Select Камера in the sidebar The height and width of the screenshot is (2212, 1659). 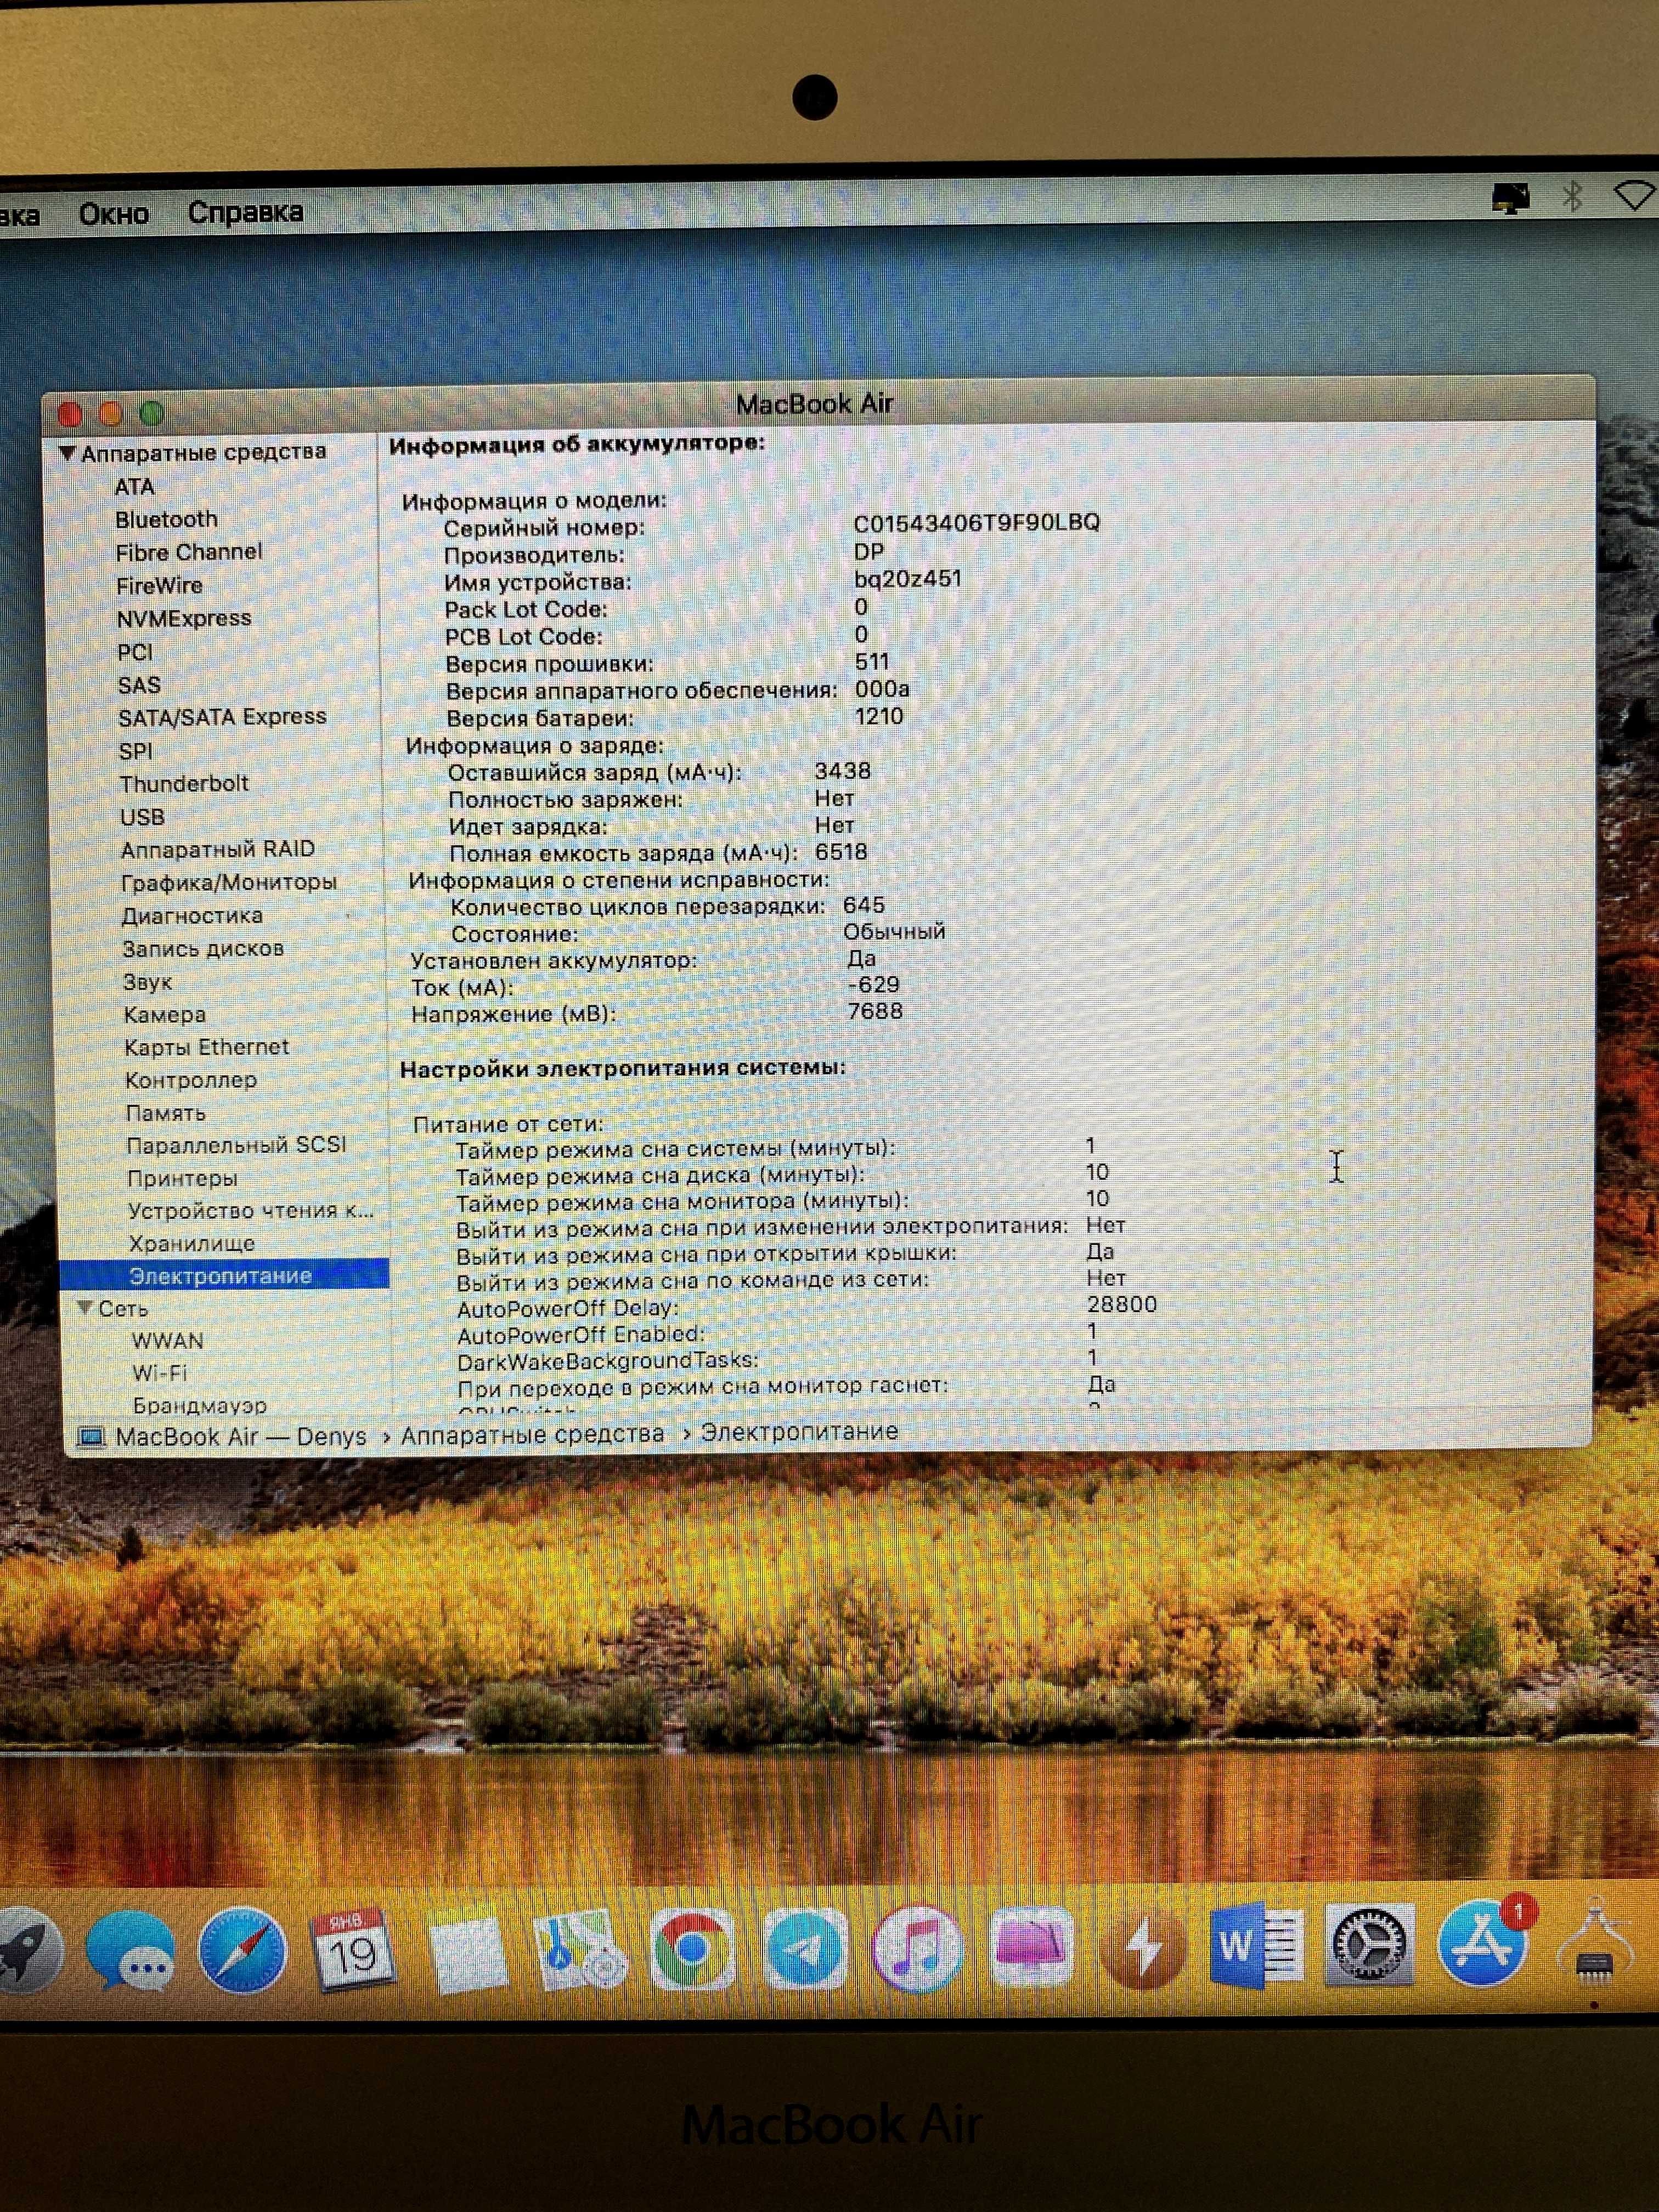pyautogui.click(x=165, y=1014)
